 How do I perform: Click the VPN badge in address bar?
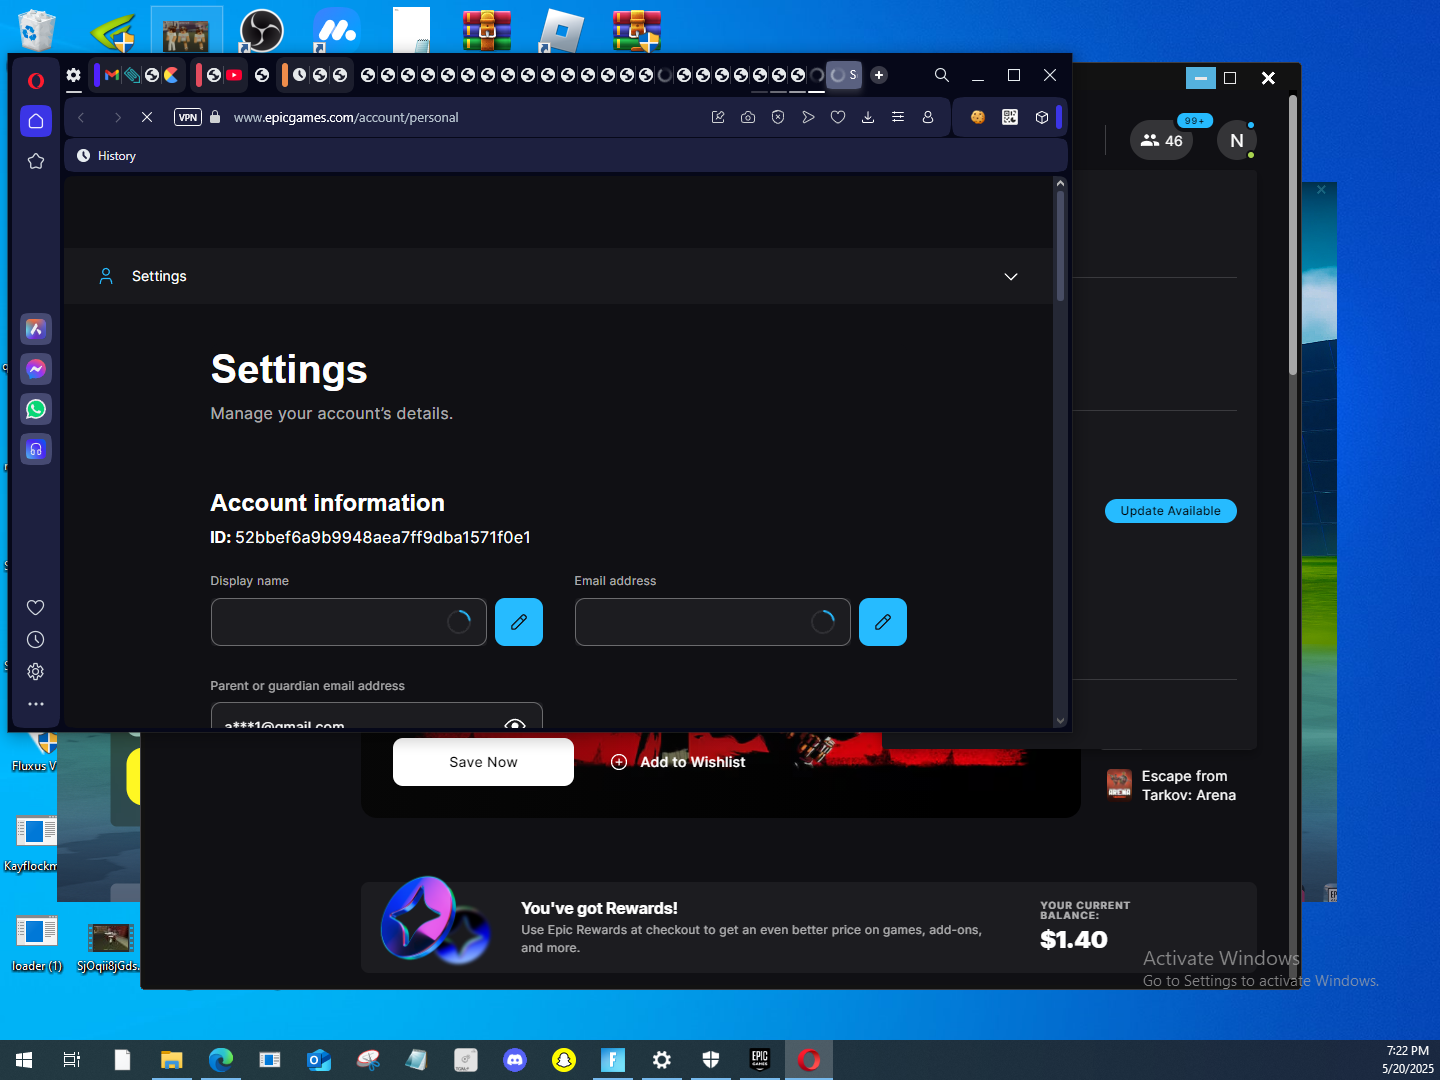[x=188, y=117]
